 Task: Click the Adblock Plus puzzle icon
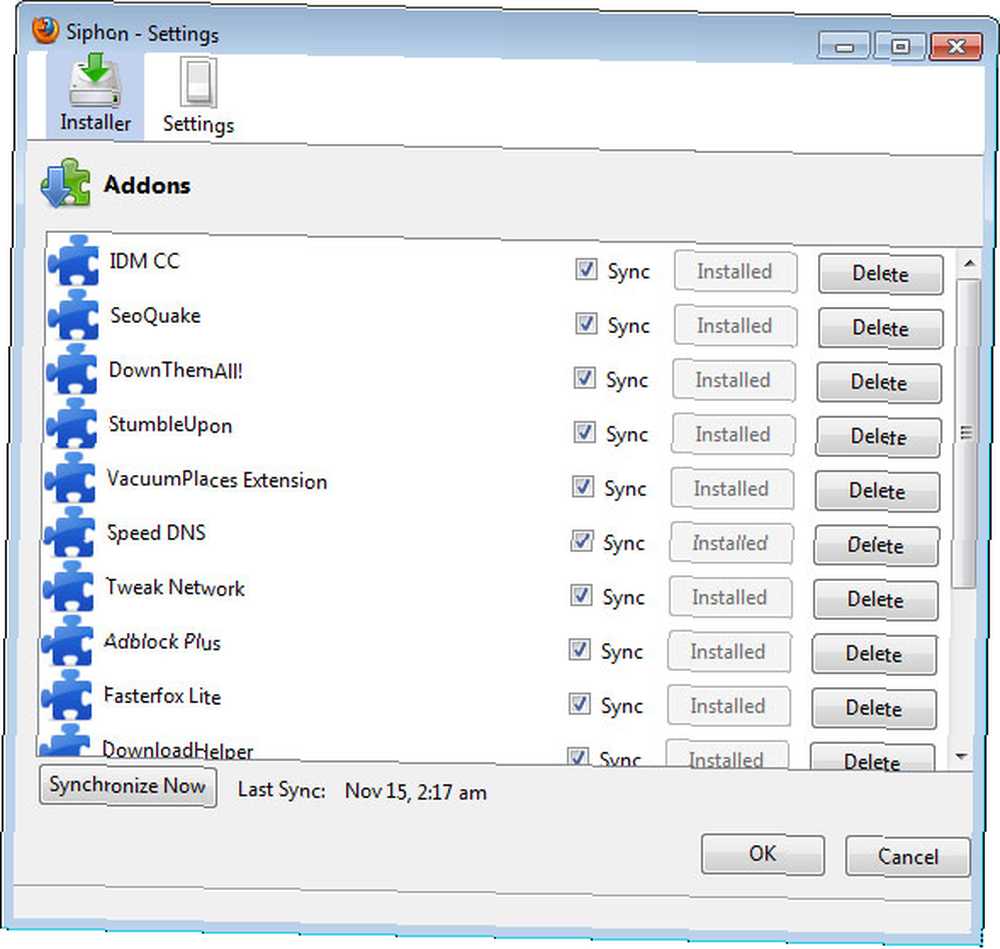[x=68, y=640]
